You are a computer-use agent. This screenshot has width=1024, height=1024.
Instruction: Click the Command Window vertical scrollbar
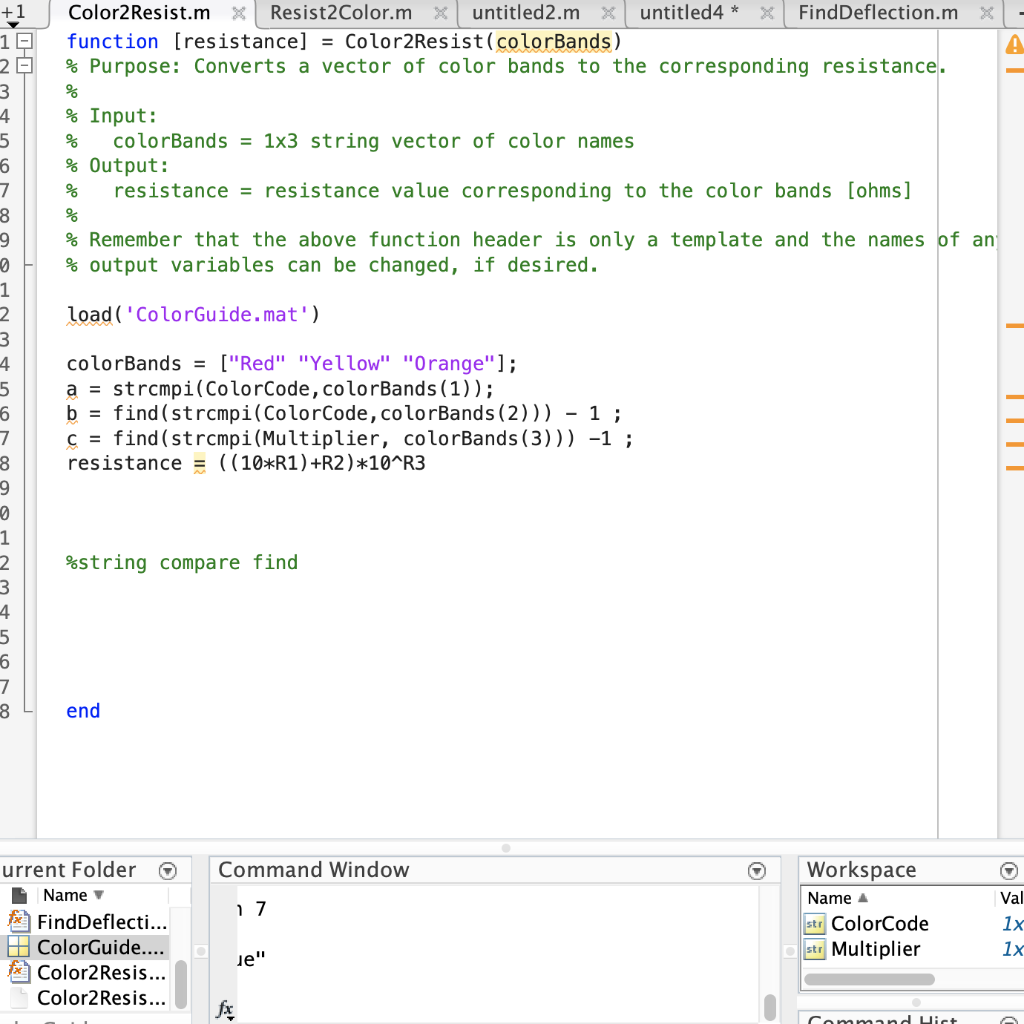pos(770,1006)
